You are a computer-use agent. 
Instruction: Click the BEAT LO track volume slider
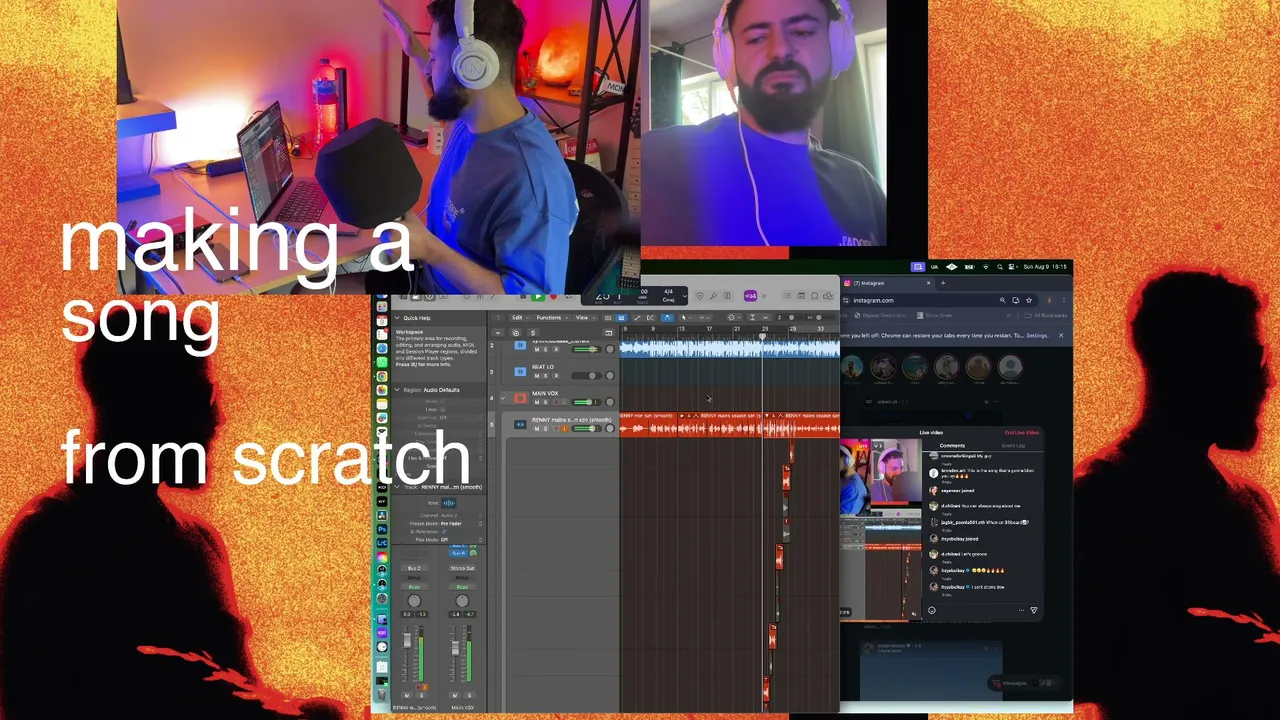click(x=585, y=375)
